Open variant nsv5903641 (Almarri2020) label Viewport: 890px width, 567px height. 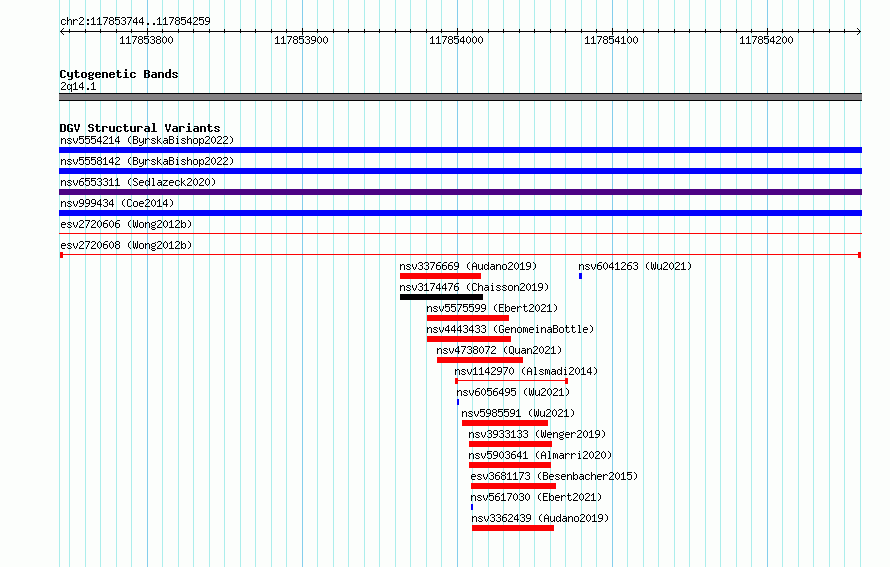pyautogui.click(x=540, y=455)
